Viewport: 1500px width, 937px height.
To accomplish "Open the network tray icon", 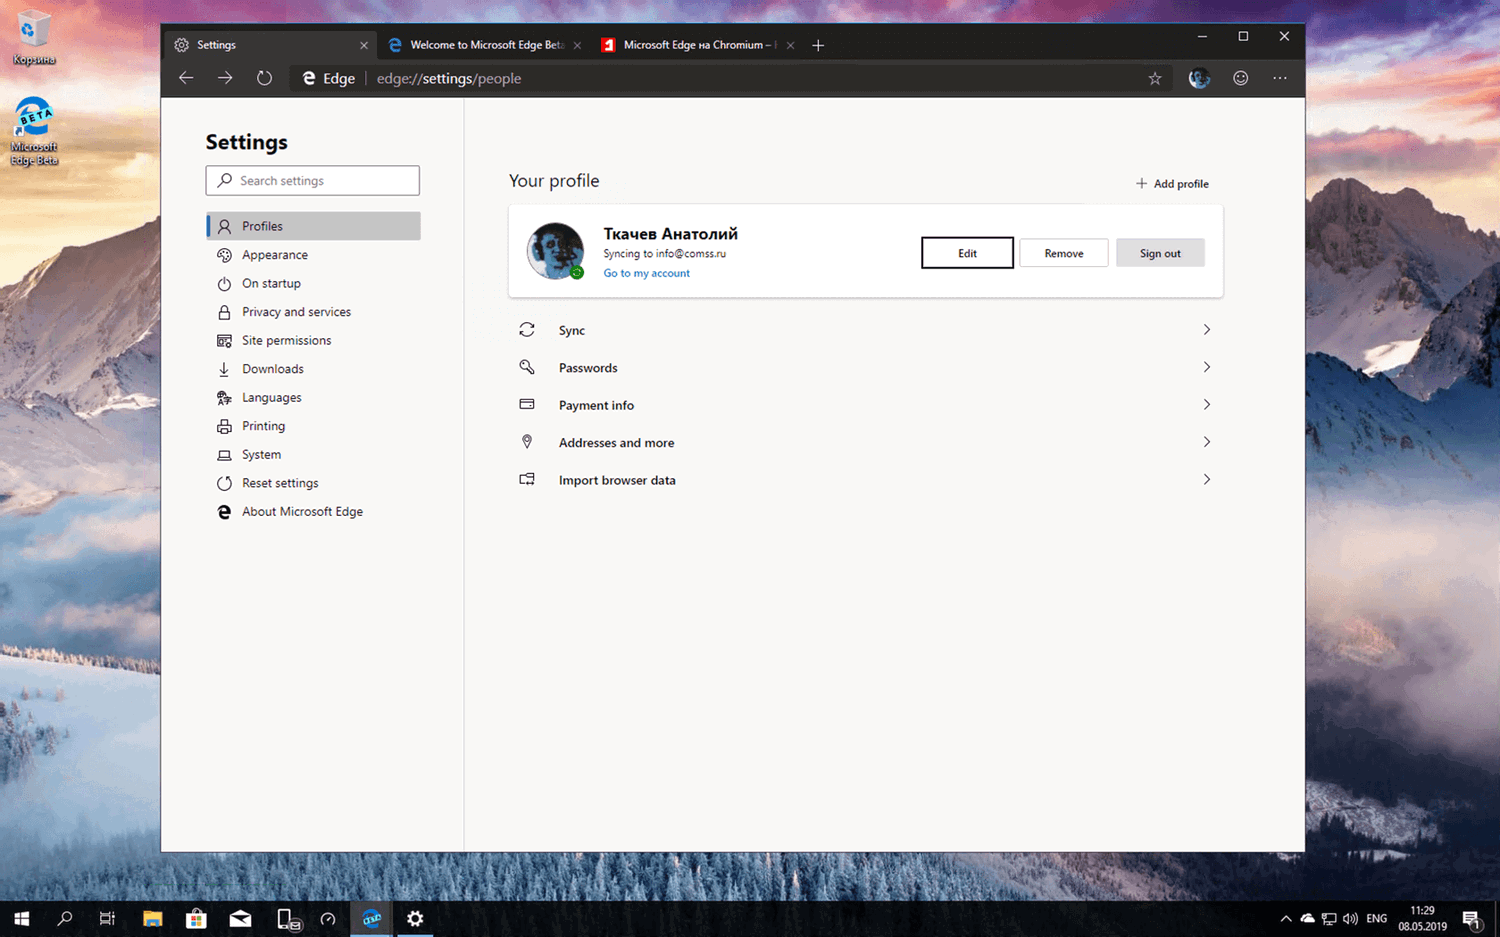I will point(1329,918).
